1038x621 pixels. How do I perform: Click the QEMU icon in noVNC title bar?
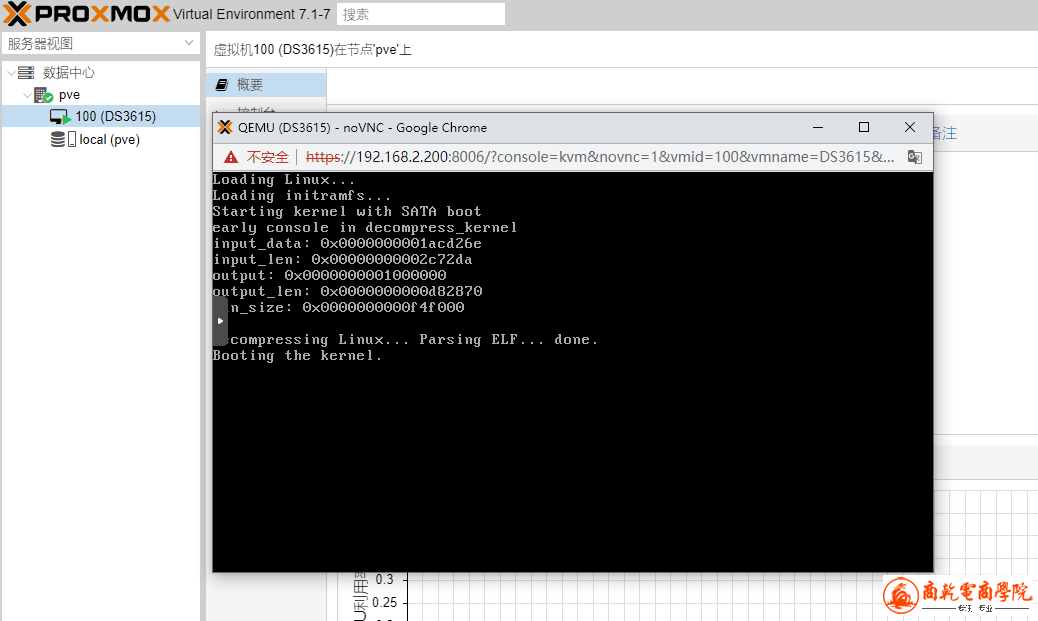click(x=225, y=128)
